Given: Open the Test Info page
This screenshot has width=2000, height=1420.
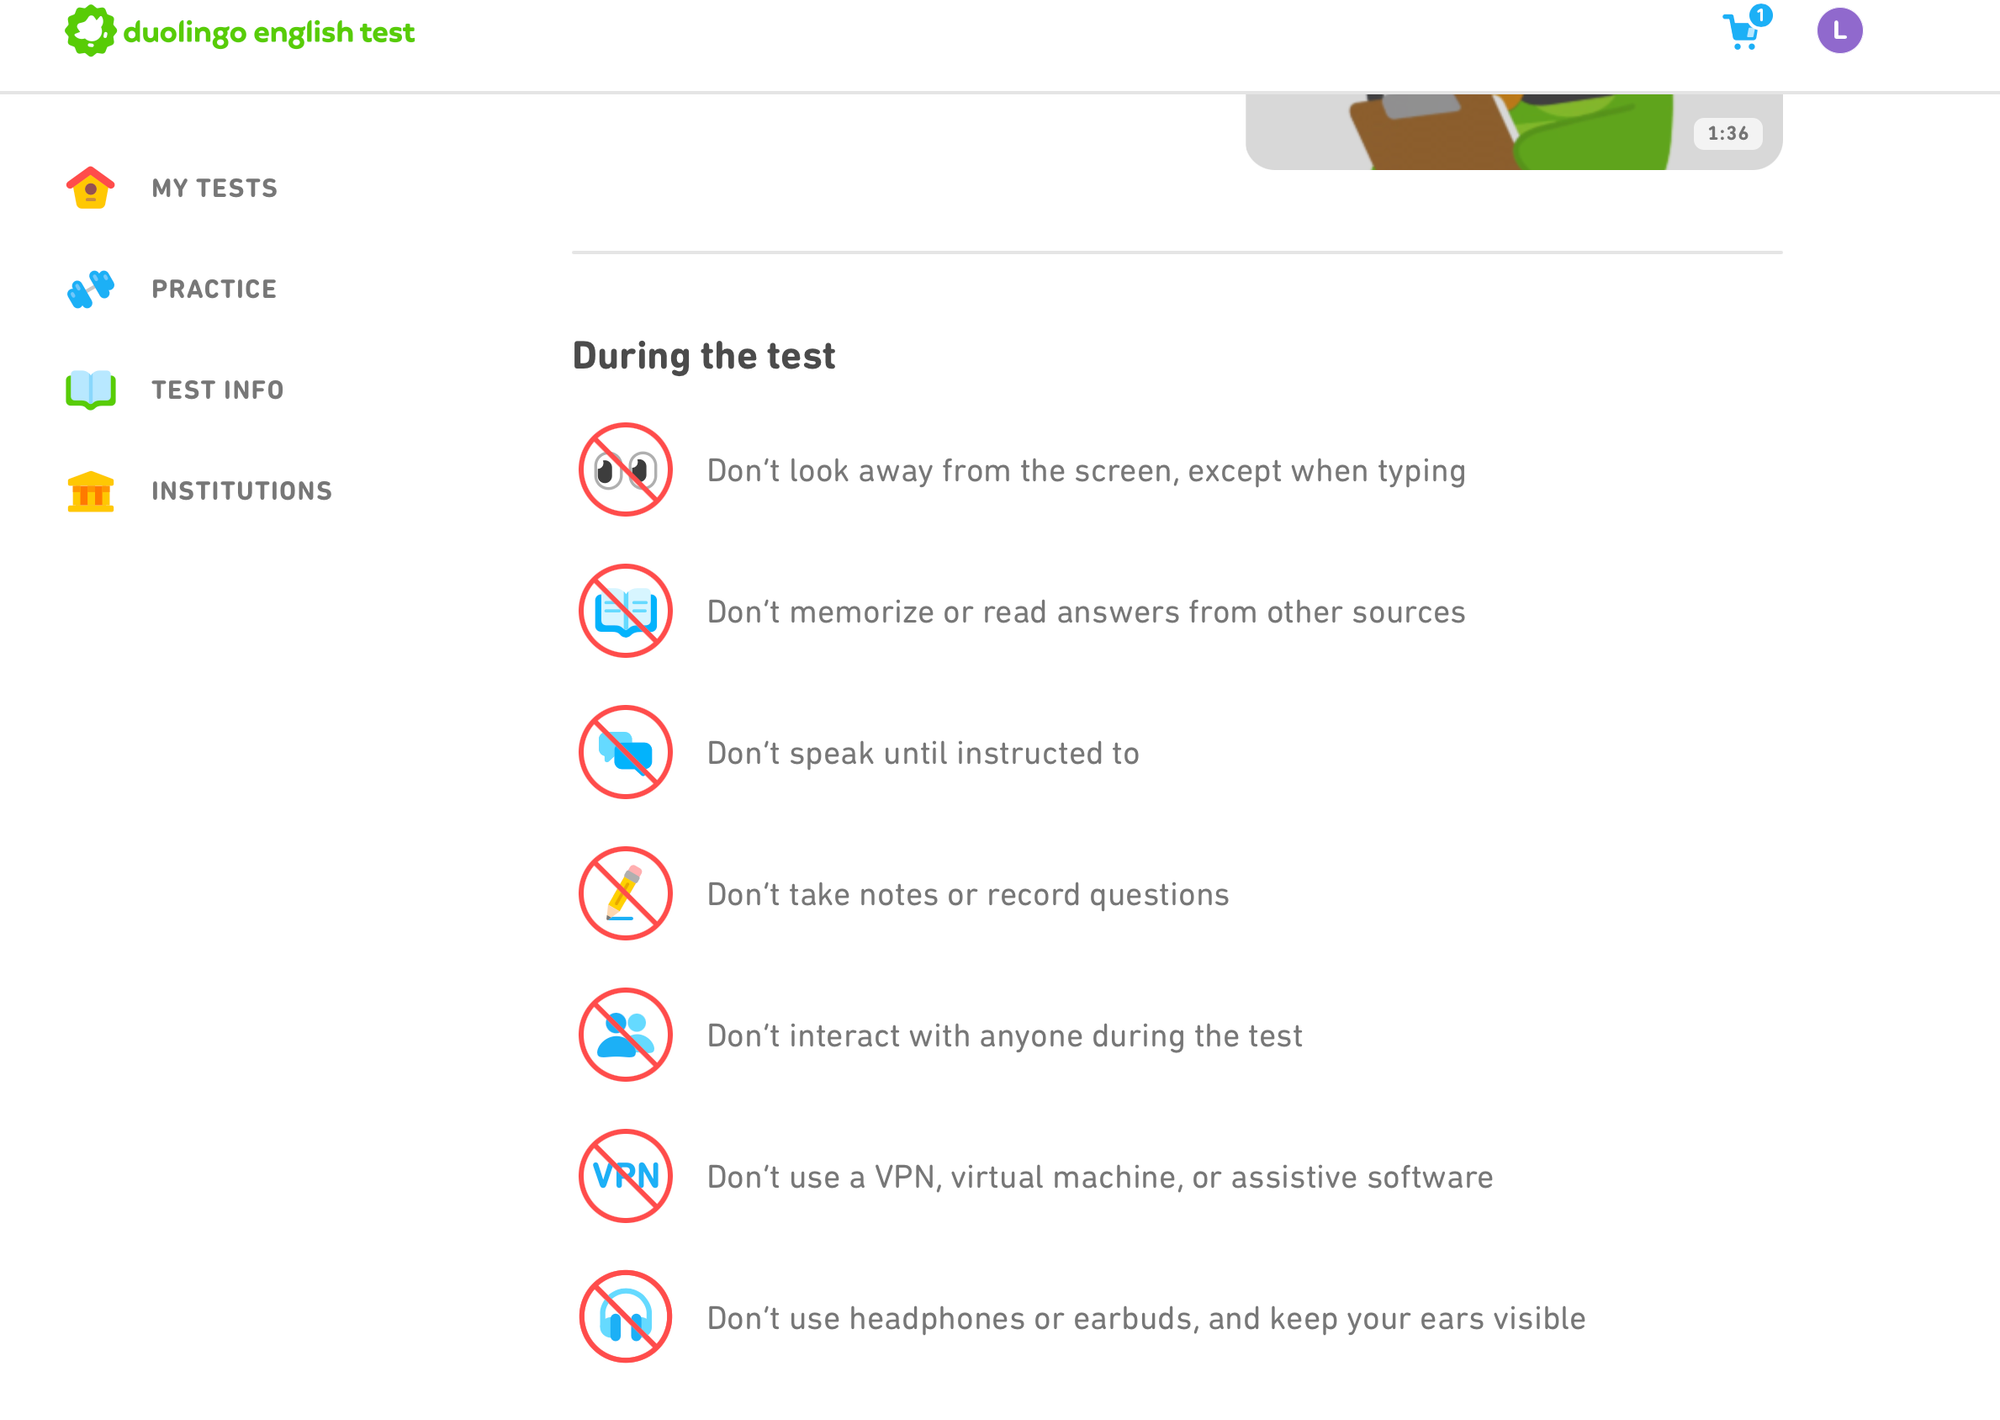Looking at the screenshot, I should pos(217,389).
